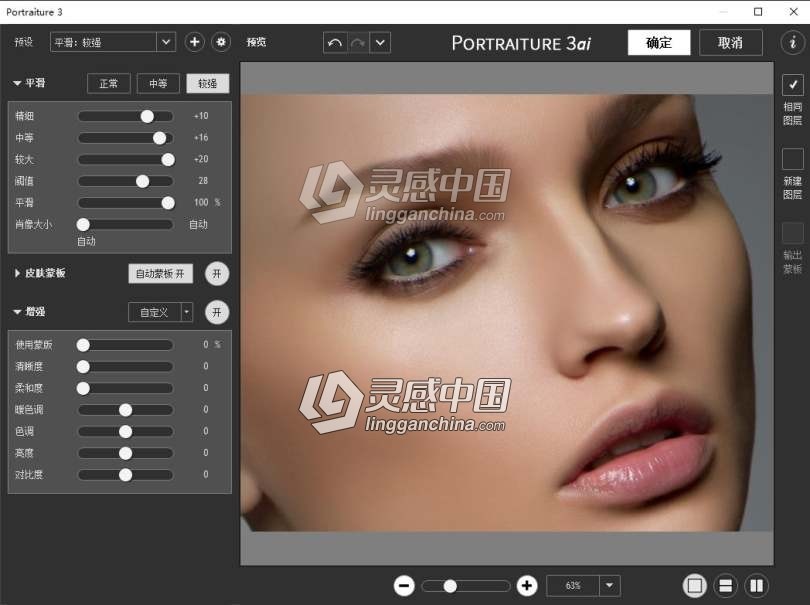Adjust the 阈值 slider handle
Screen dimensions: 810x605
[x=143, y=181]
